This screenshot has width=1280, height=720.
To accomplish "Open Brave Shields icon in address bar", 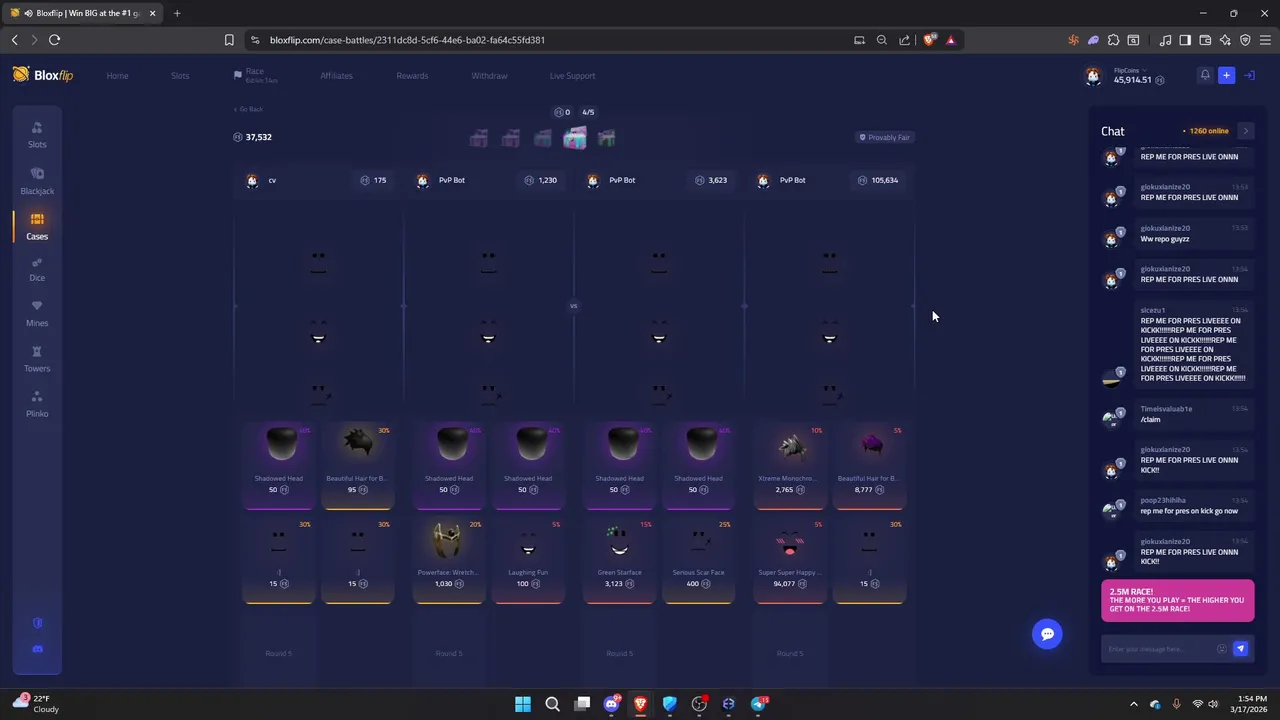I will 929,40.
